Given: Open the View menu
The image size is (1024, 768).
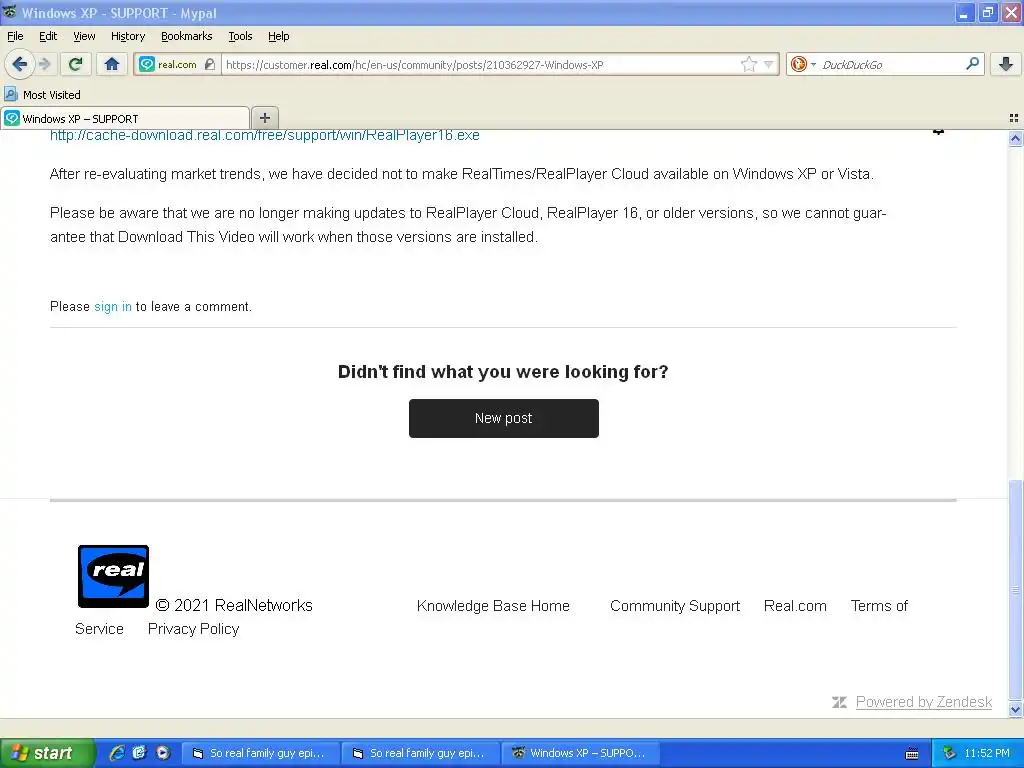Looking at the screenshot, I should [84, 37].
